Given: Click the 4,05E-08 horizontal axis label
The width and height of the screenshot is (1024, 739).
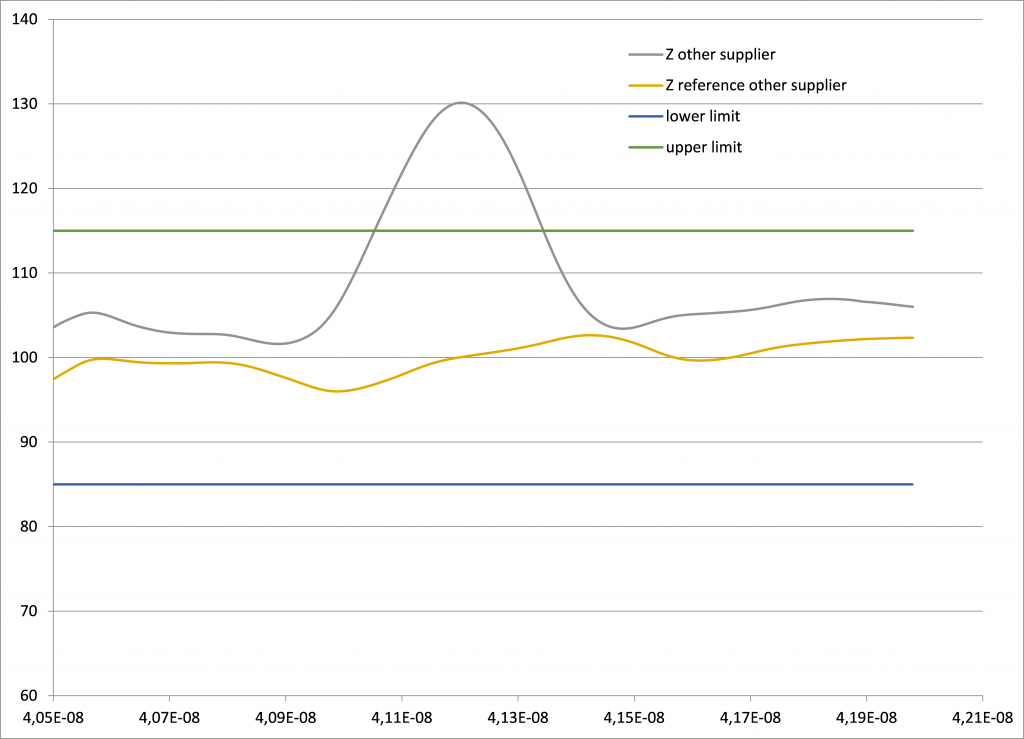Looking at the screenshot, I should 53,717.
